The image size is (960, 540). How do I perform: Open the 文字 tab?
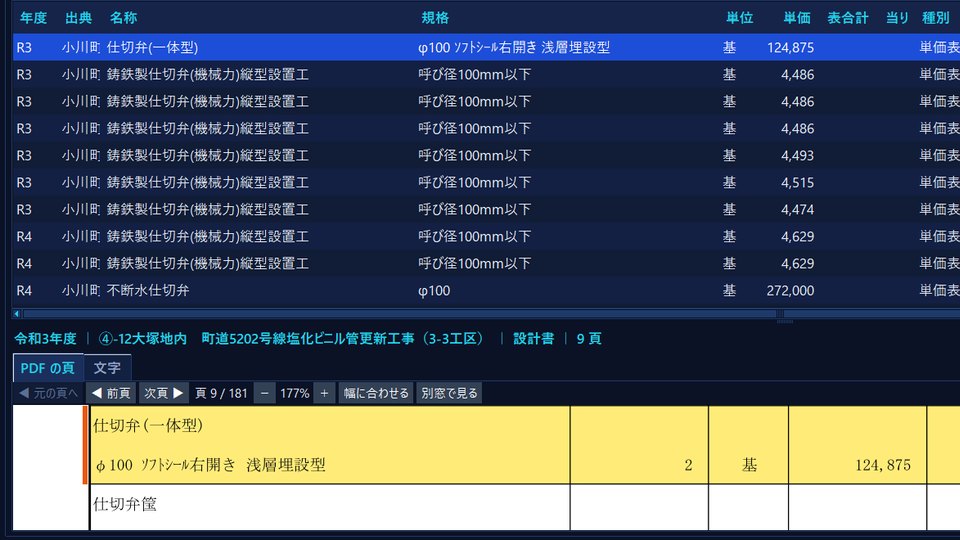pyautogui.click(x=107, y=368)
